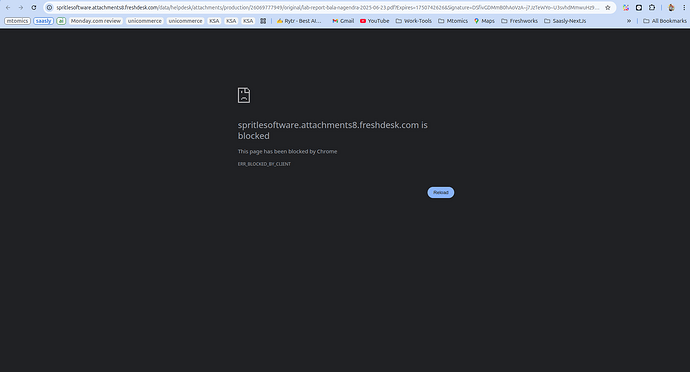The height and width of the screenshot is (372, 690).
Task: Open the saasly tab group chip
Action: [x=43, y=21]
